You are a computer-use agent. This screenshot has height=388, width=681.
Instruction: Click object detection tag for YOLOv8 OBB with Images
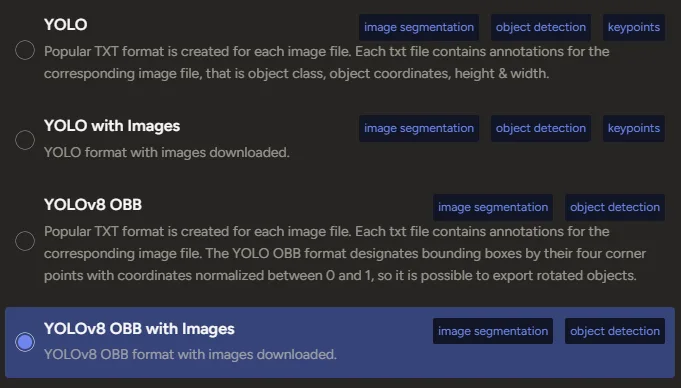pyautogui.click(x=615, y=331)
